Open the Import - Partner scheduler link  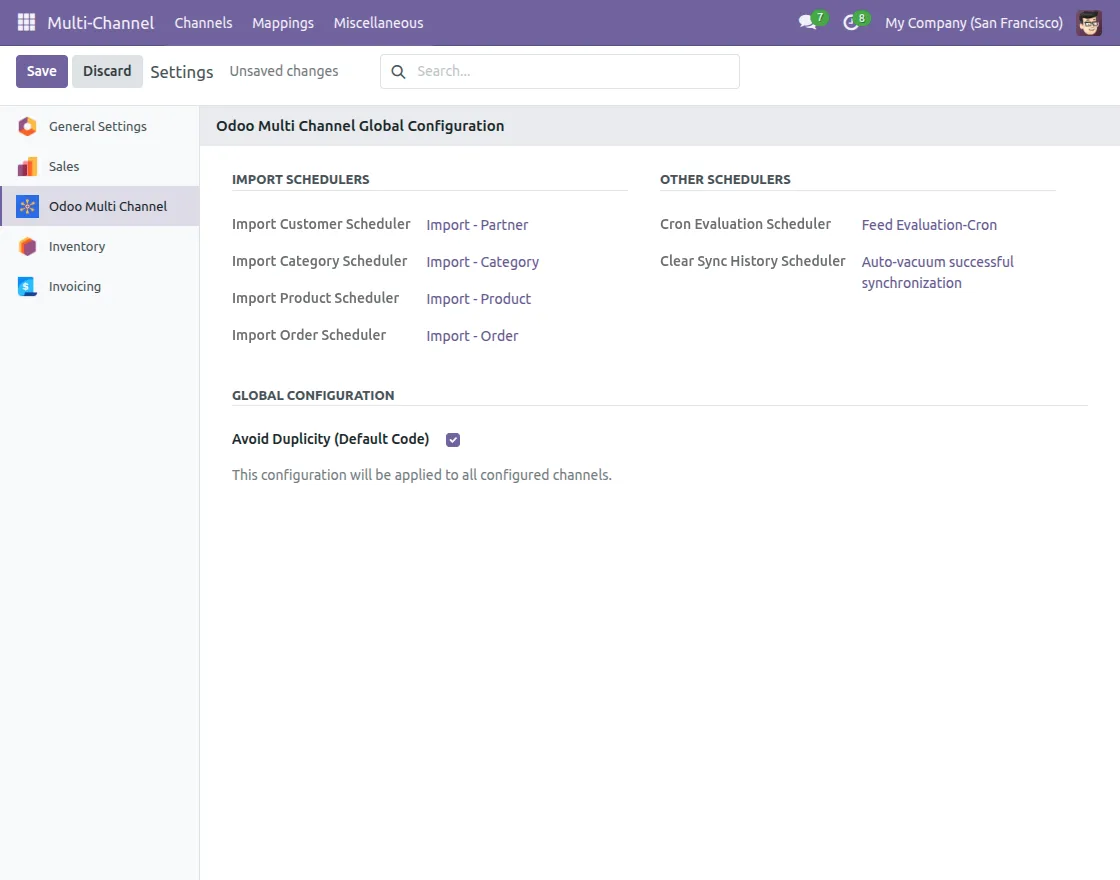coord(477,224)
